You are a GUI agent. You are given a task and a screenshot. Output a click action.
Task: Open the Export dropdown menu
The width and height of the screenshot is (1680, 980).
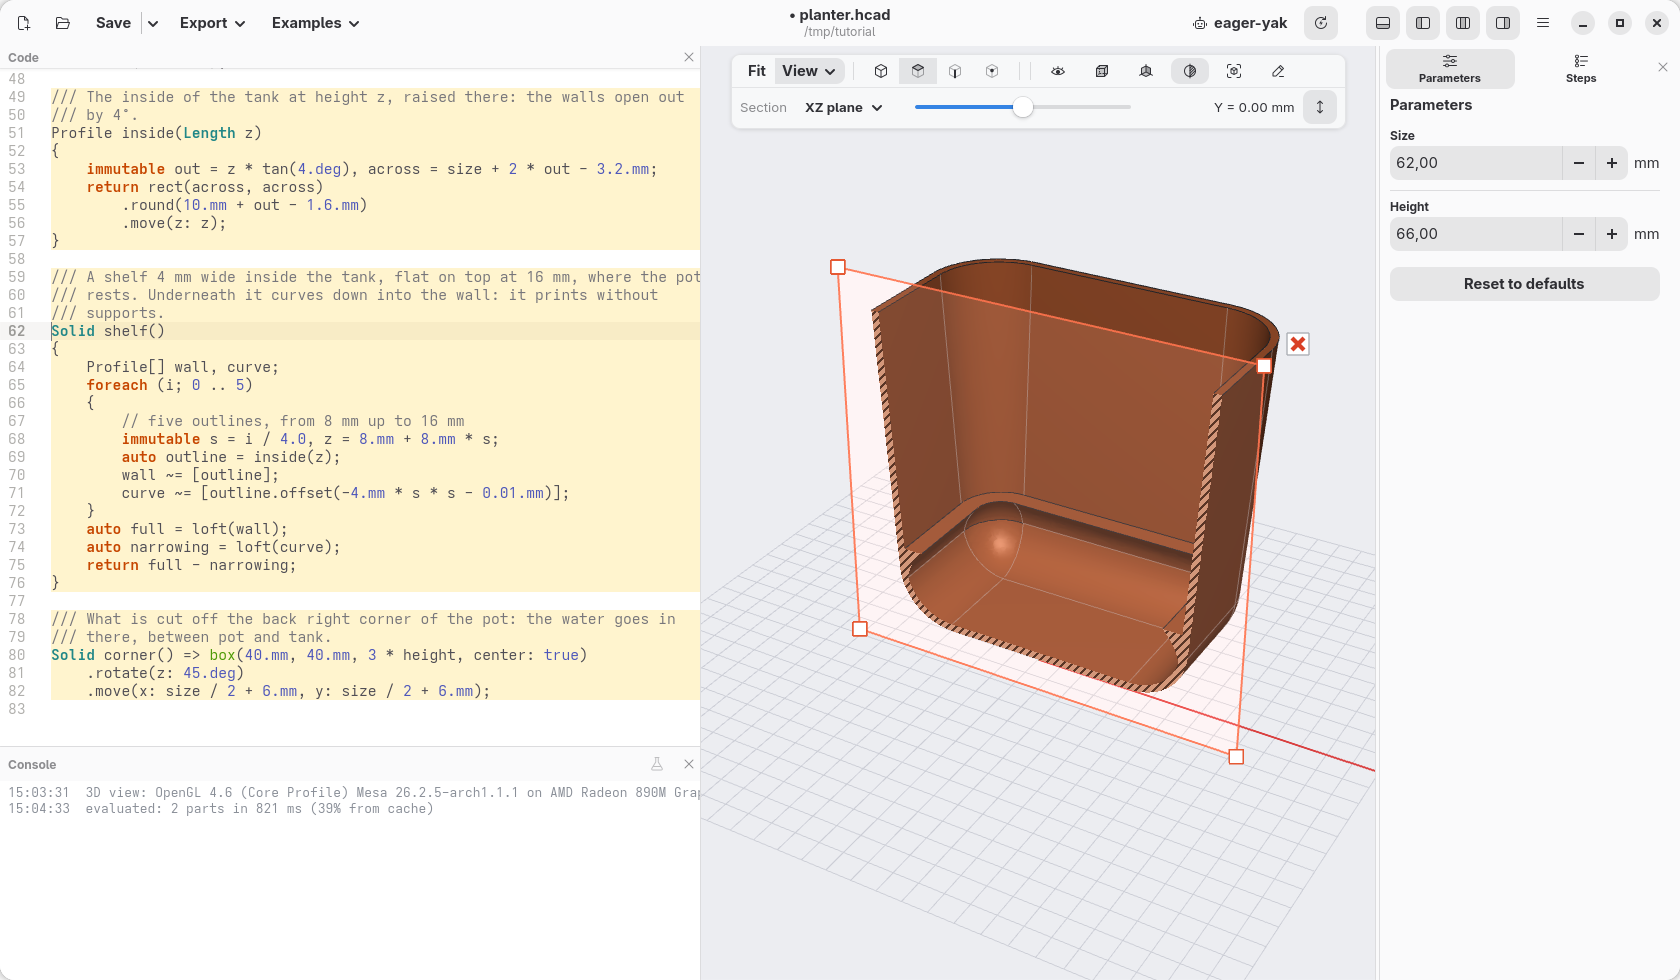pos(212,23)
